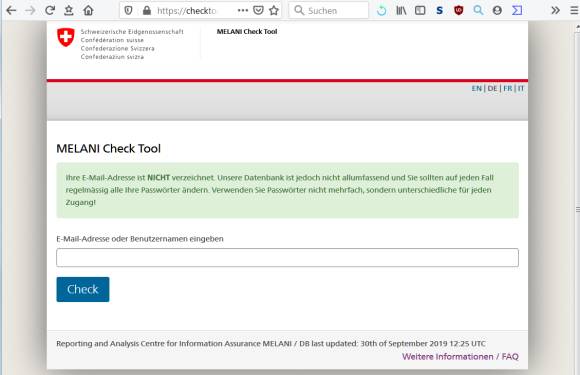This screenshot has height=375, width=580.
Task: Click the green NICHT verzeichnet message box
Action: [x=287, y=190]
